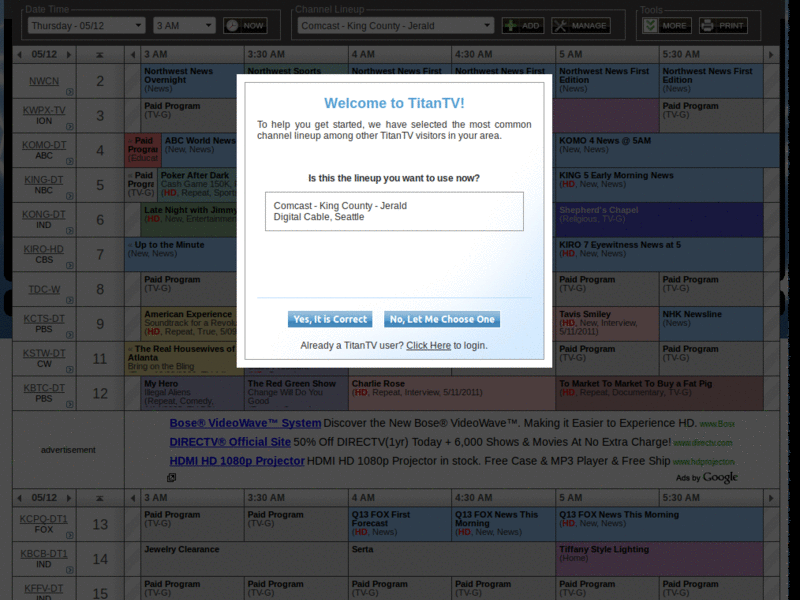Expand the Comcast - King County lineup dropdown
The height and width of the screenshot is (600, 800).
click(395, 26)
